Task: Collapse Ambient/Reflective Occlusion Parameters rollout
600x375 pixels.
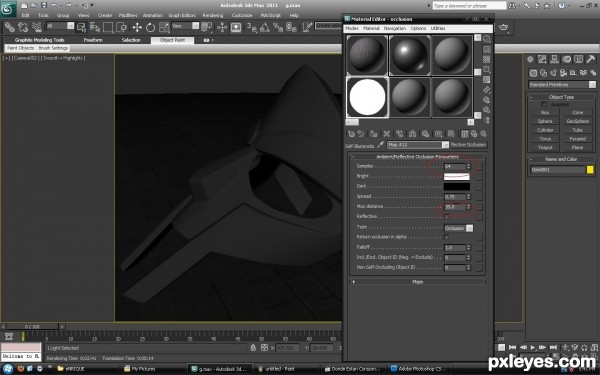Action: 418,157
